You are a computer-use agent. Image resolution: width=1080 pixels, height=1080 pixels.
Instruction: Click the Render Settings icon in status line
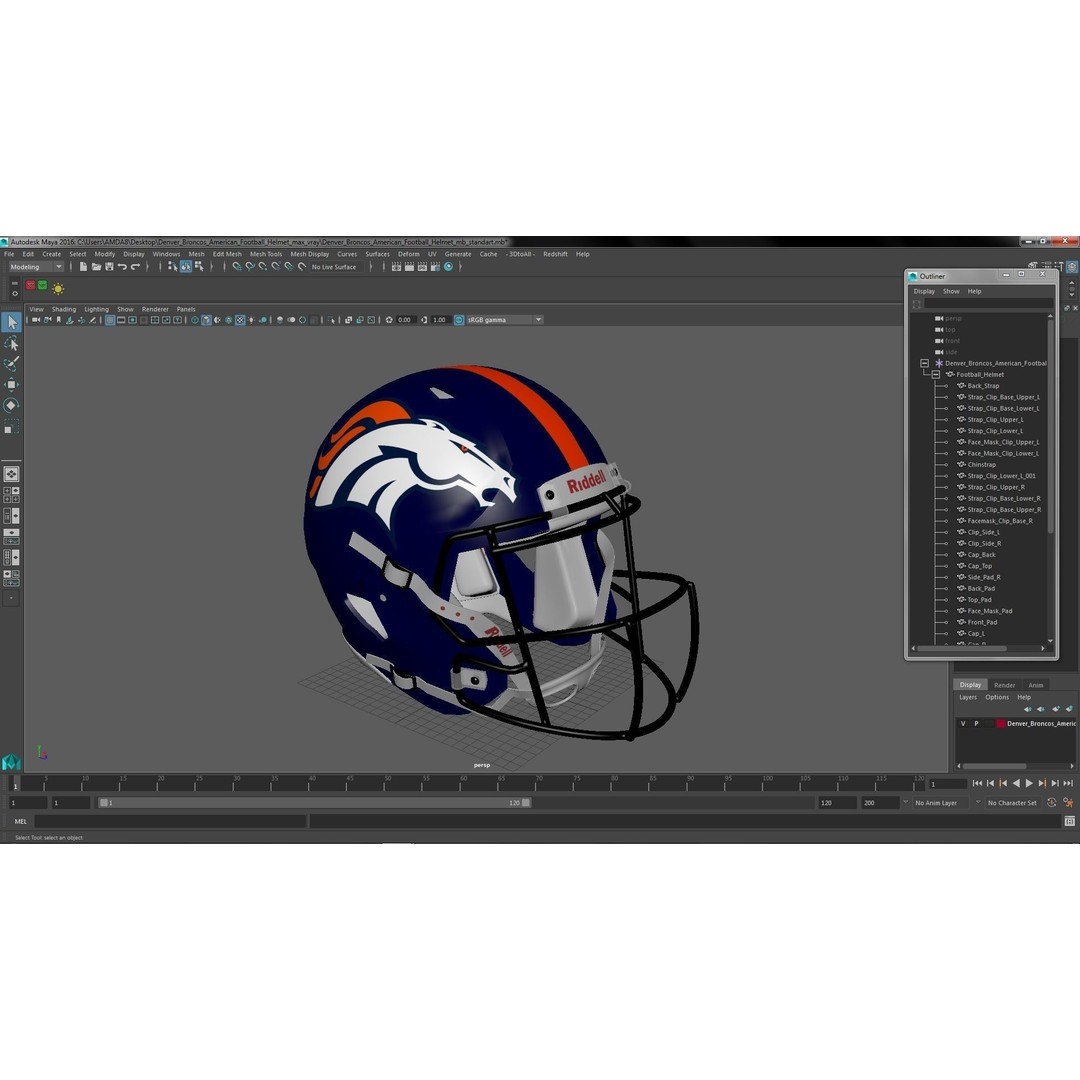pyautogui.click(x=435, y=267)
